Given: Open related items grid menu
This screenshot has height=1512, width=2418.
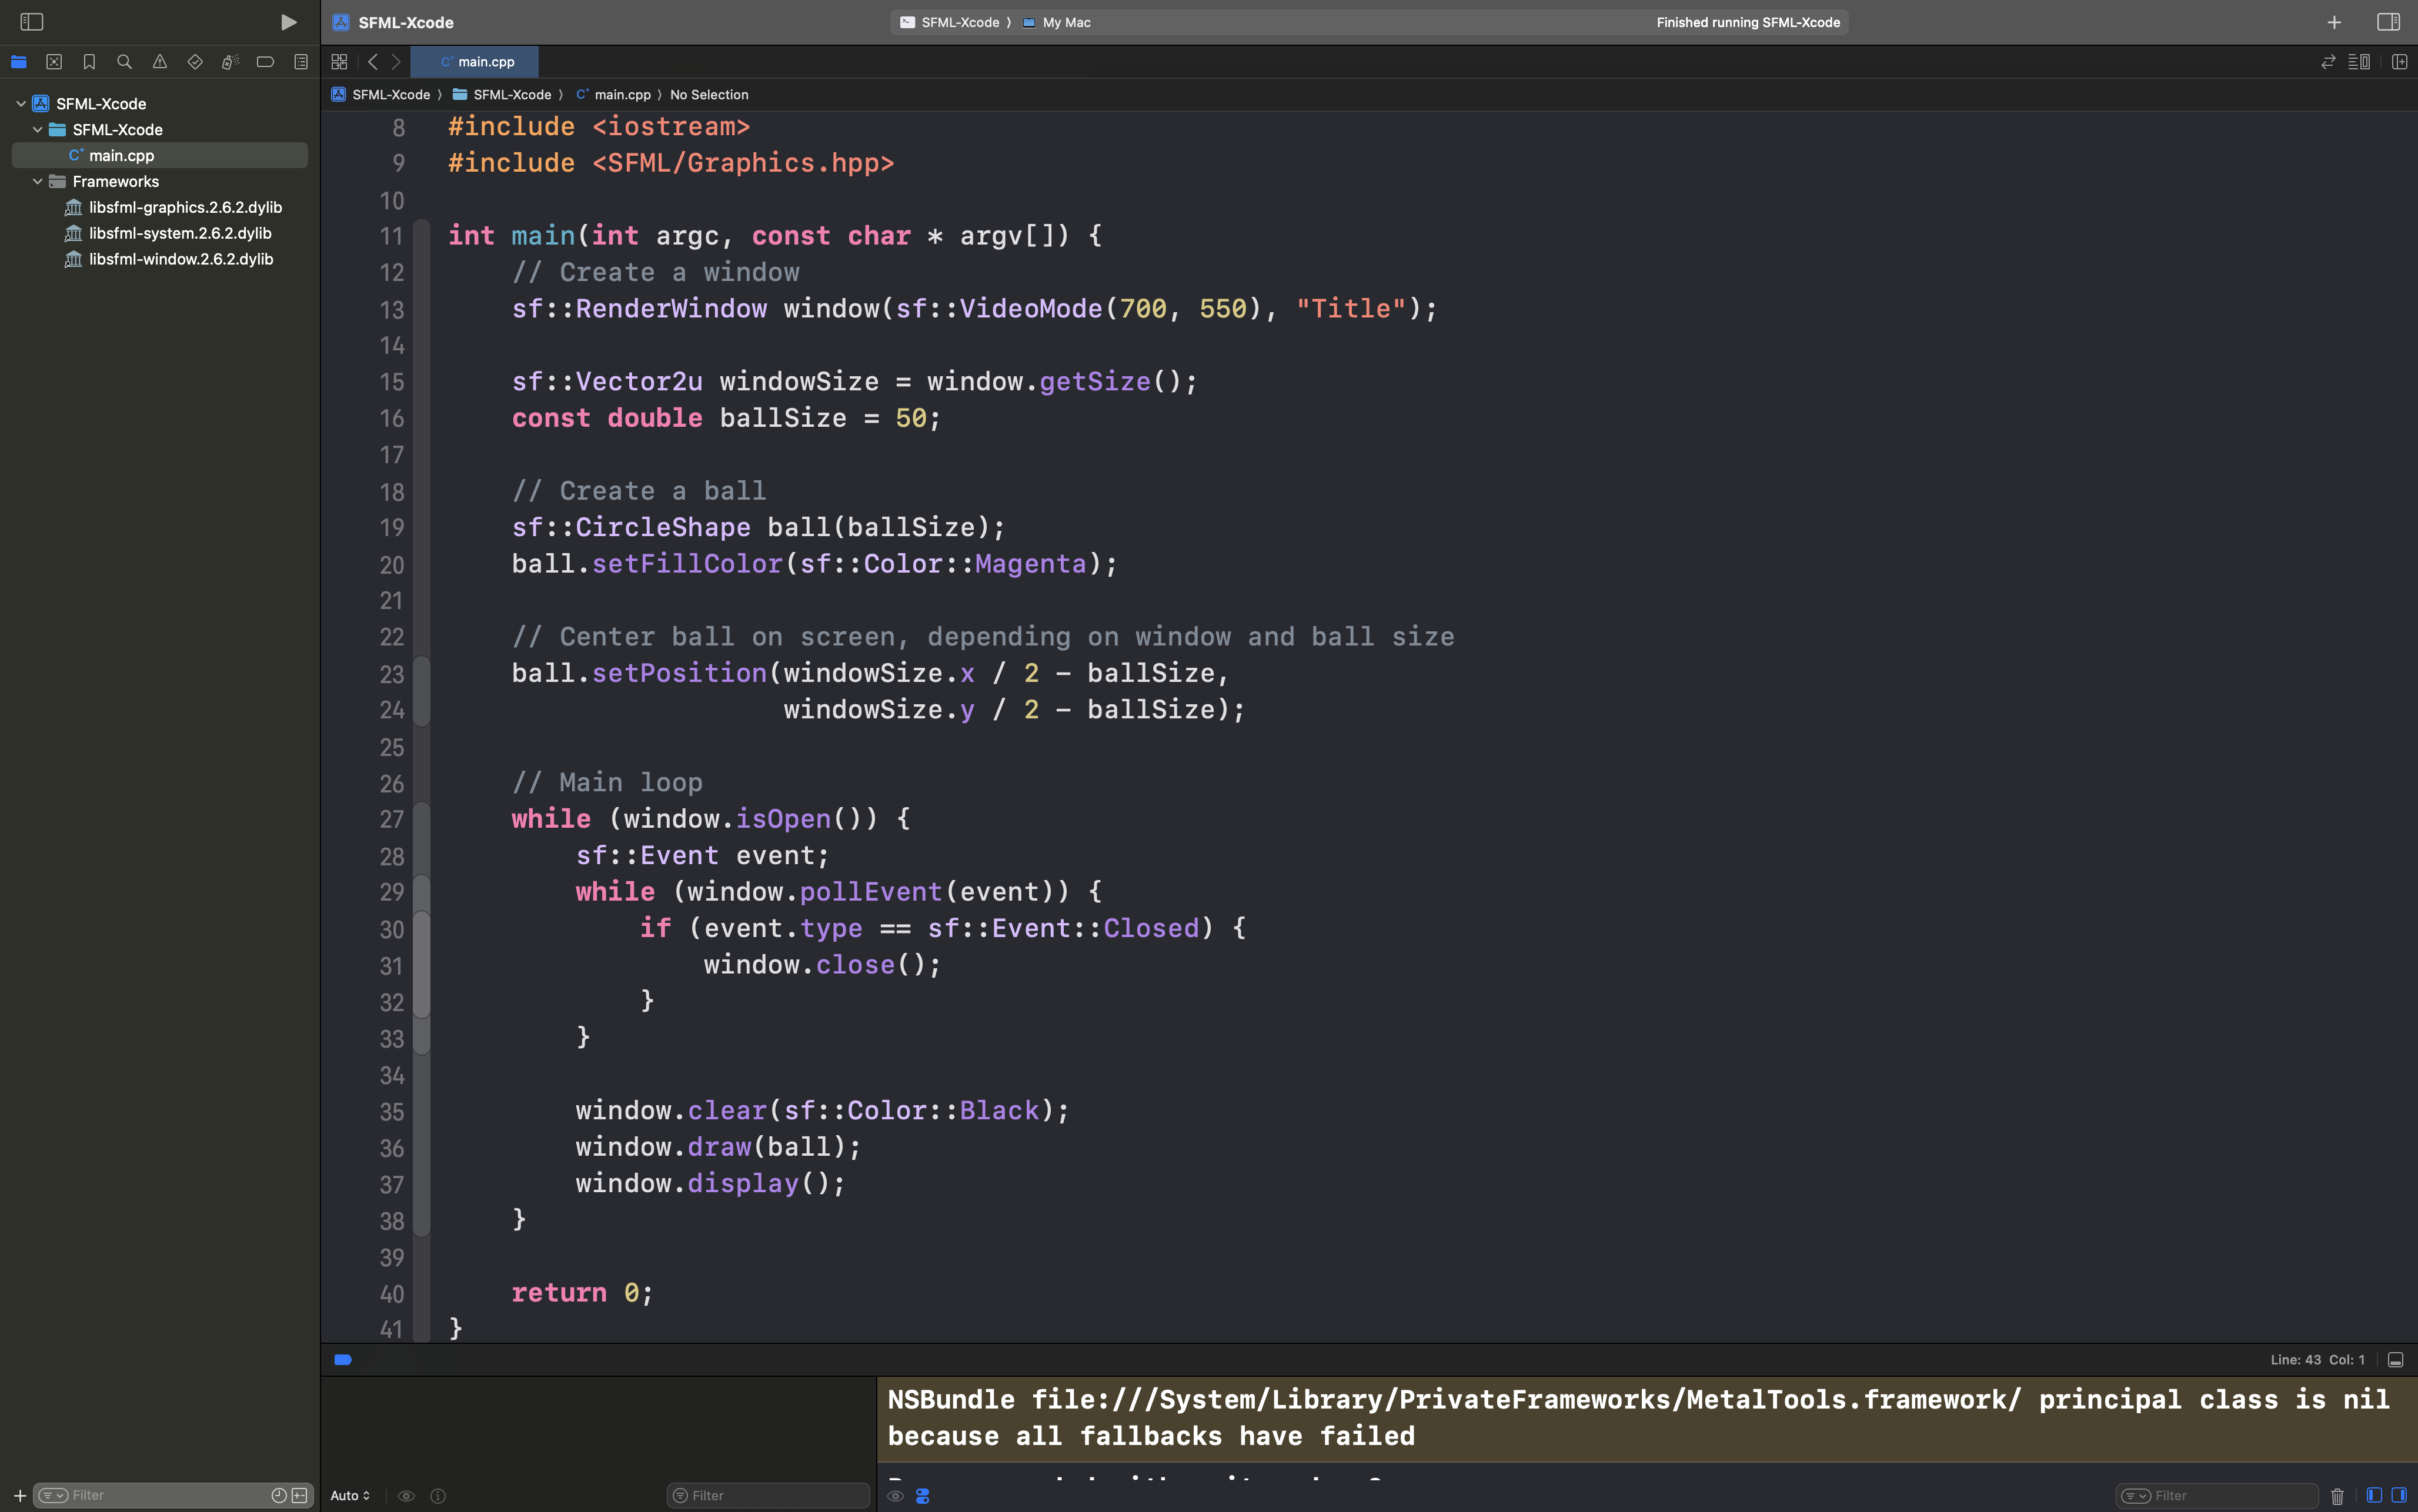Looking at the screenshot, I should tap(339, 62).
